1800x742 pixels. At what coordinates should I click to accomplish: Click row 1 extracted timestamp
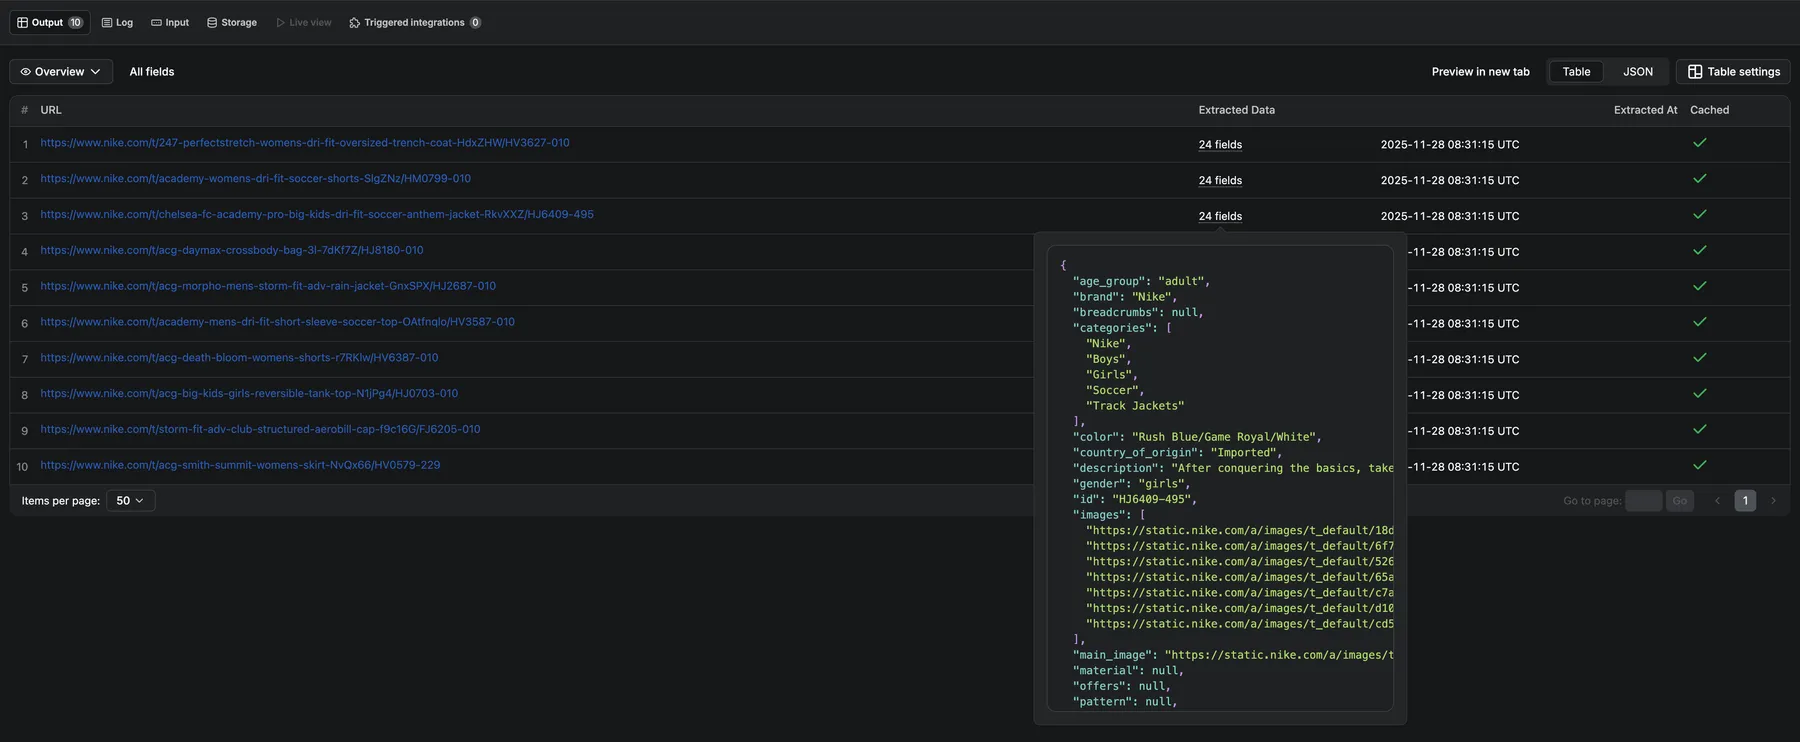[x=1450, y=145]
